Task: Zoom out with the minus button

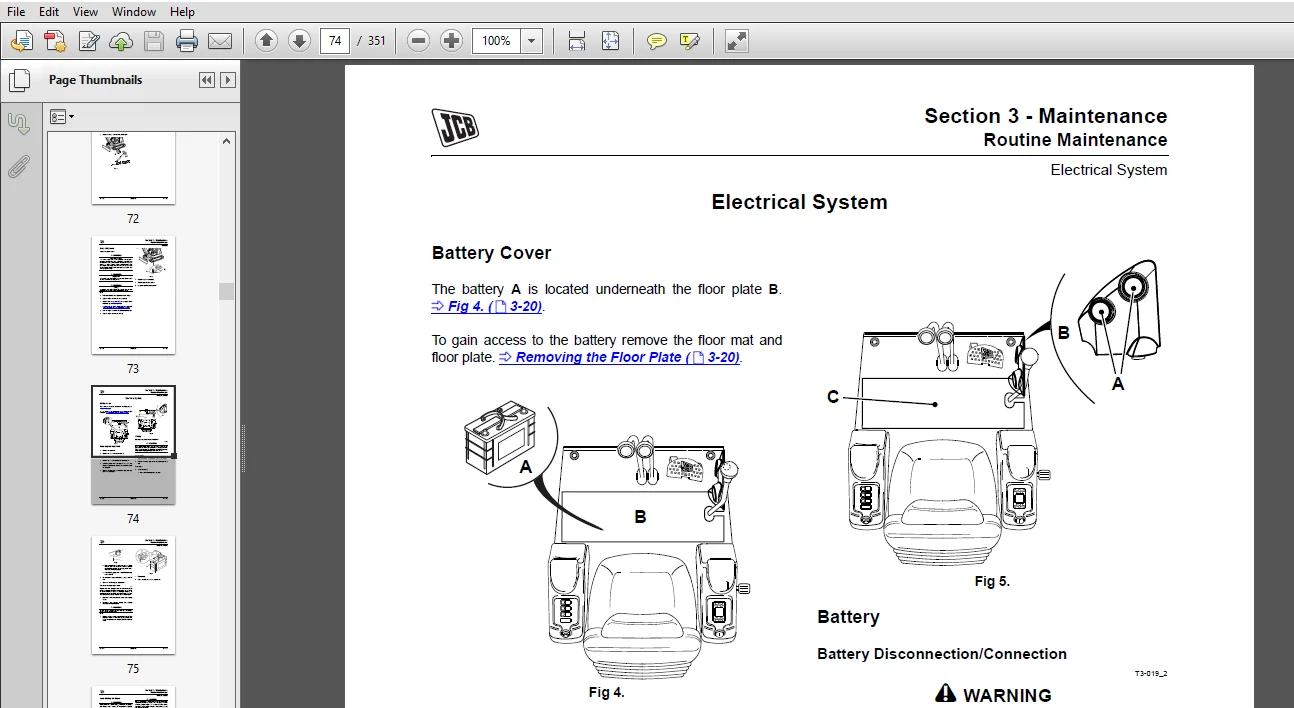Action: point(419,41)
